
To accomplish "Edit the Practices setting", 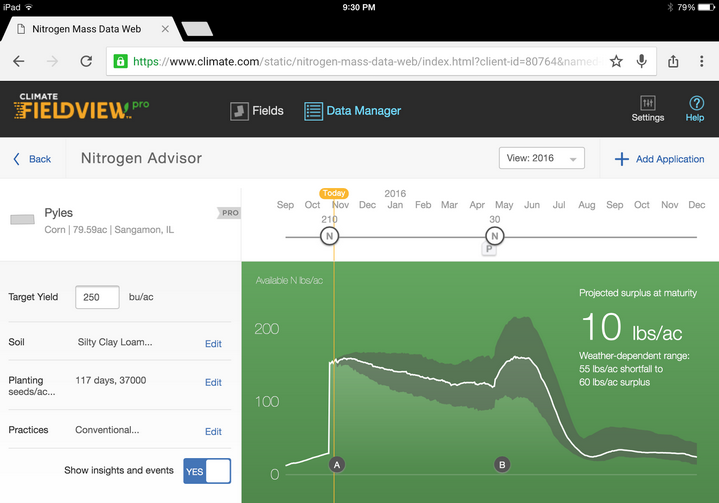I will pos(213,431).
